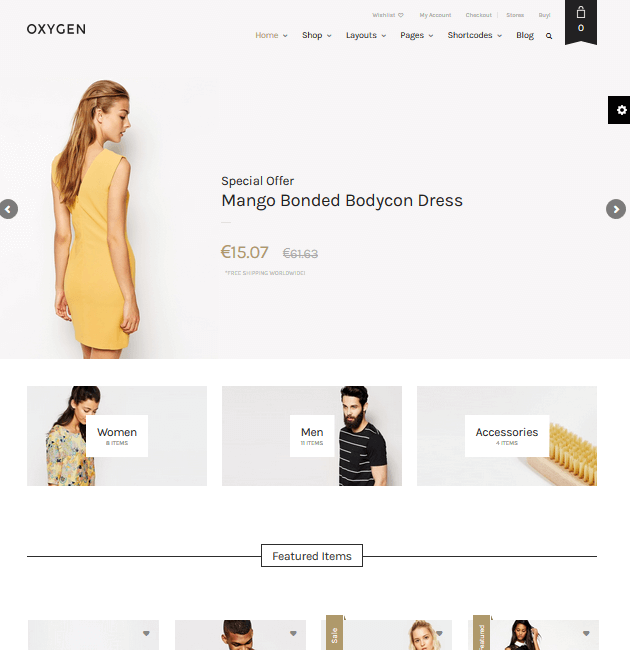Viewport: 630px width, 650px height.
Task: Open the shopping bag cart
Action: pos(581,21)
